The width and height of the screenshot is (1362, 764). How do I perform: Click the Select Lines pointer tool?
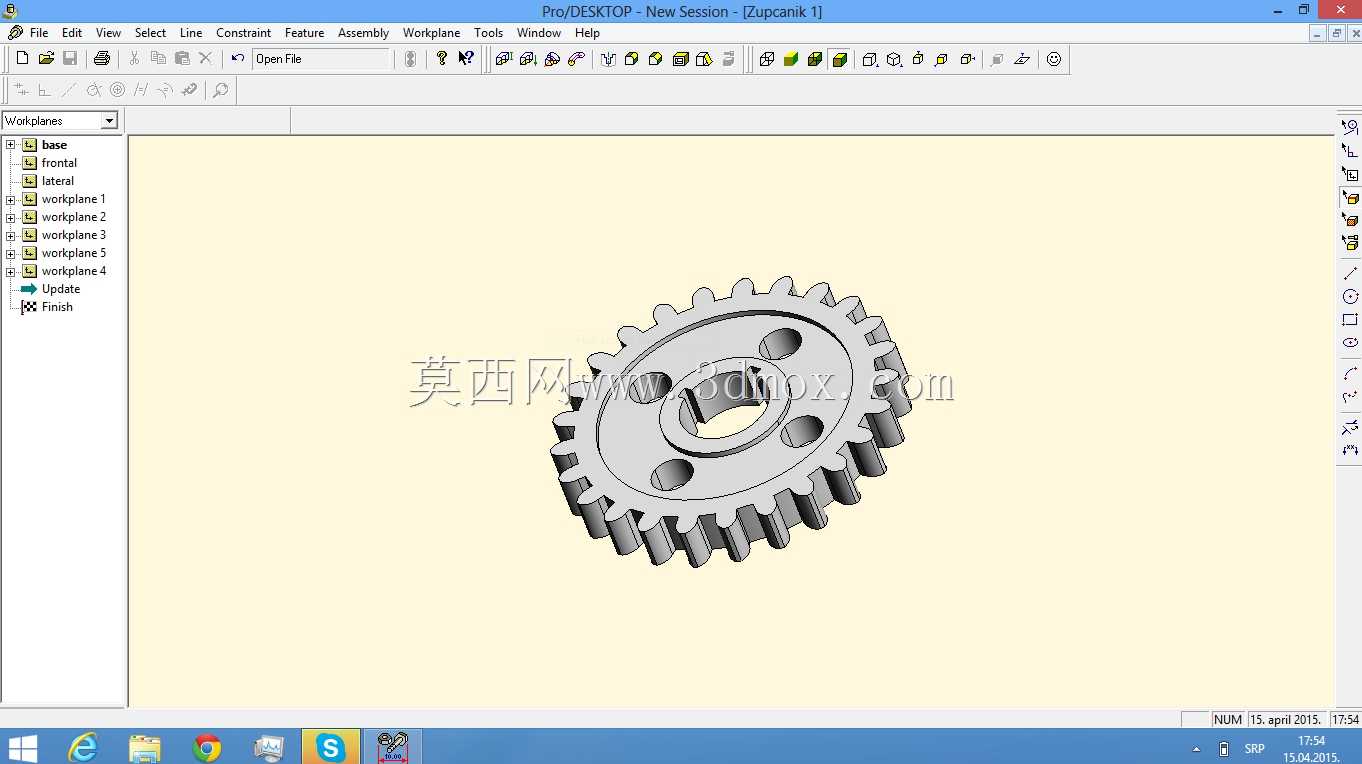1350,128
